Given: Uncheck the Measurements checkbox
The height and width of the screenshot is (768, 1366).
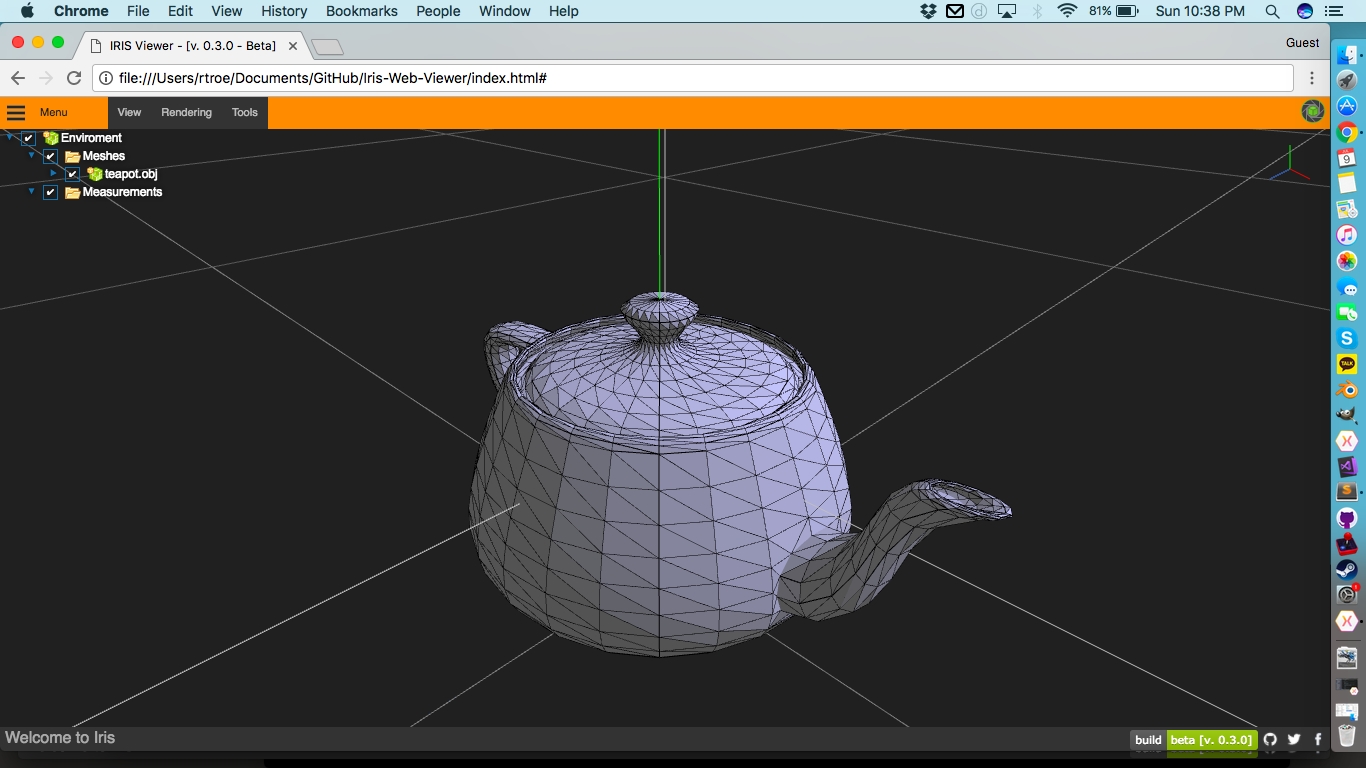Looking at the screenshot, I should point(50,192).
